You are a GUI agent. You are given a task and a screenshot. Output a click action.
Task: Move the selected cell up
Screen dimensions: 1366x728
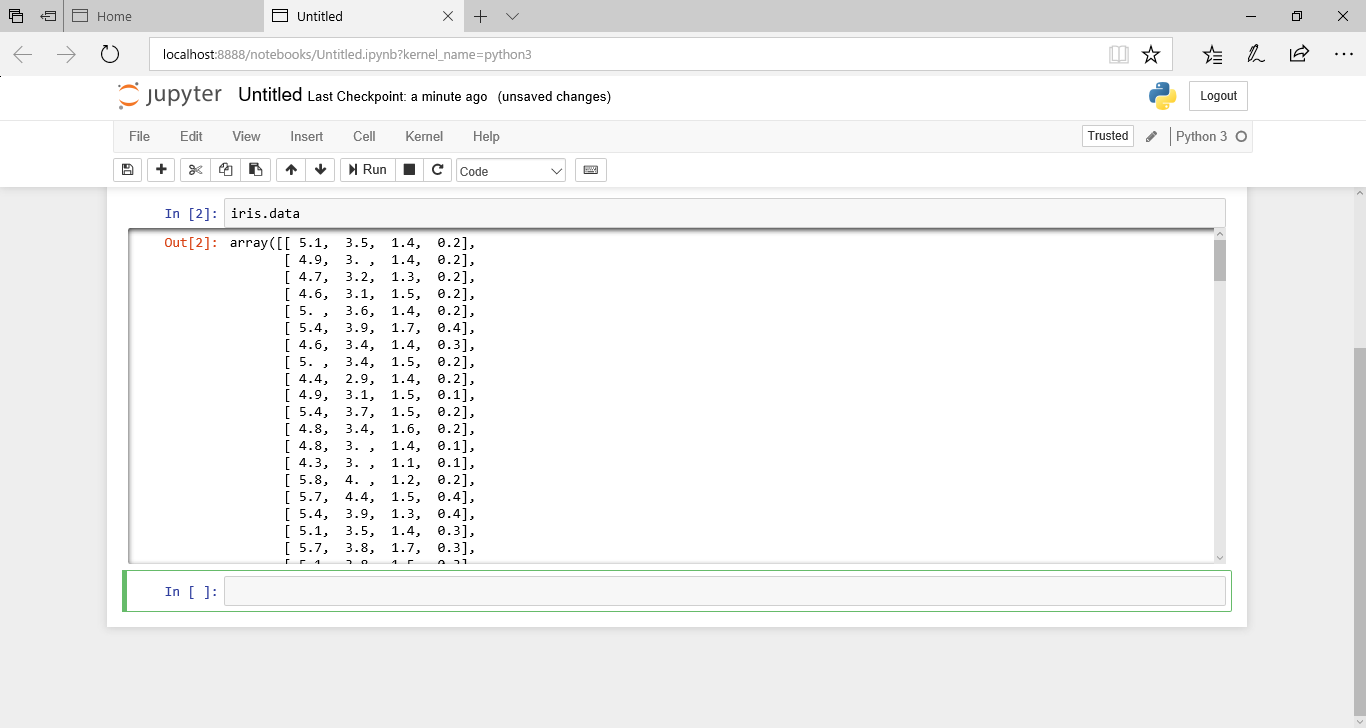(x=290, y=169)
